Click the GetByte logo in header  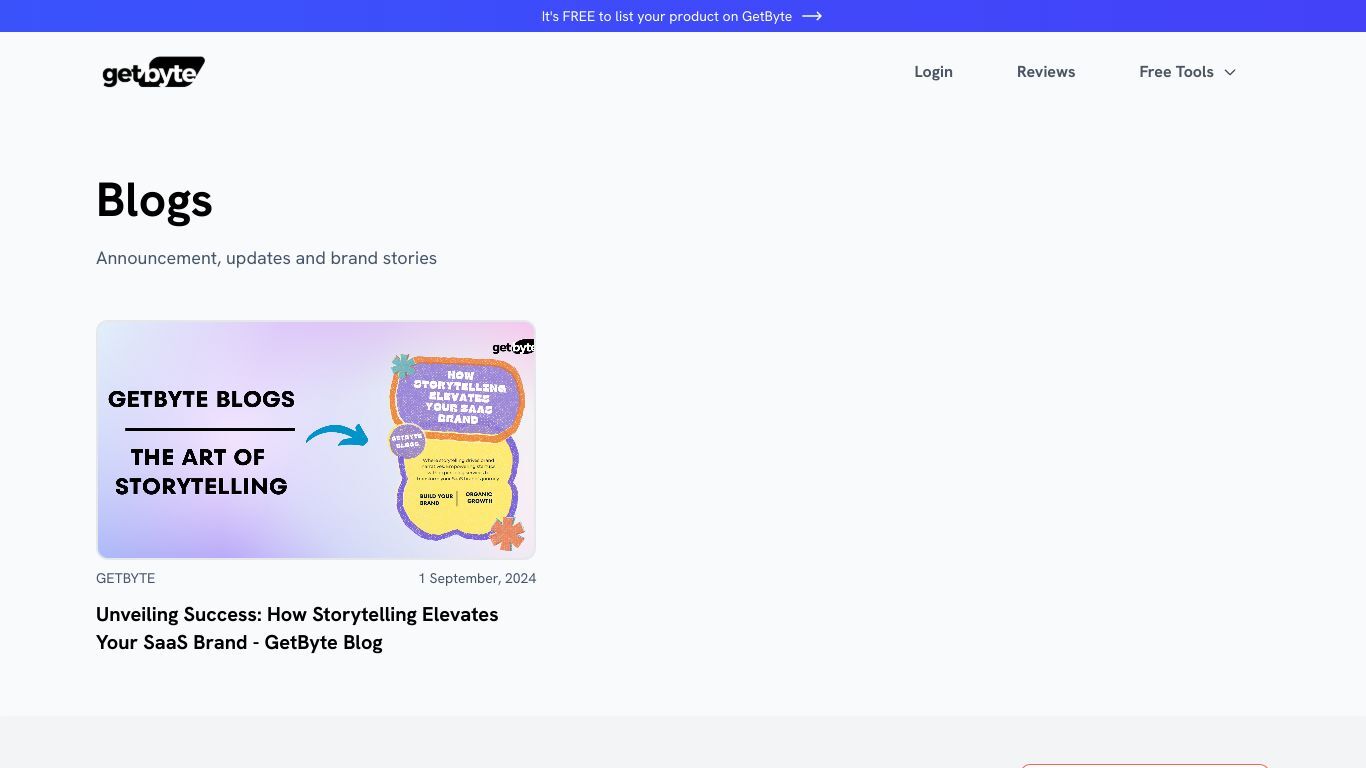pyautogui.click(x=153, y=72)
